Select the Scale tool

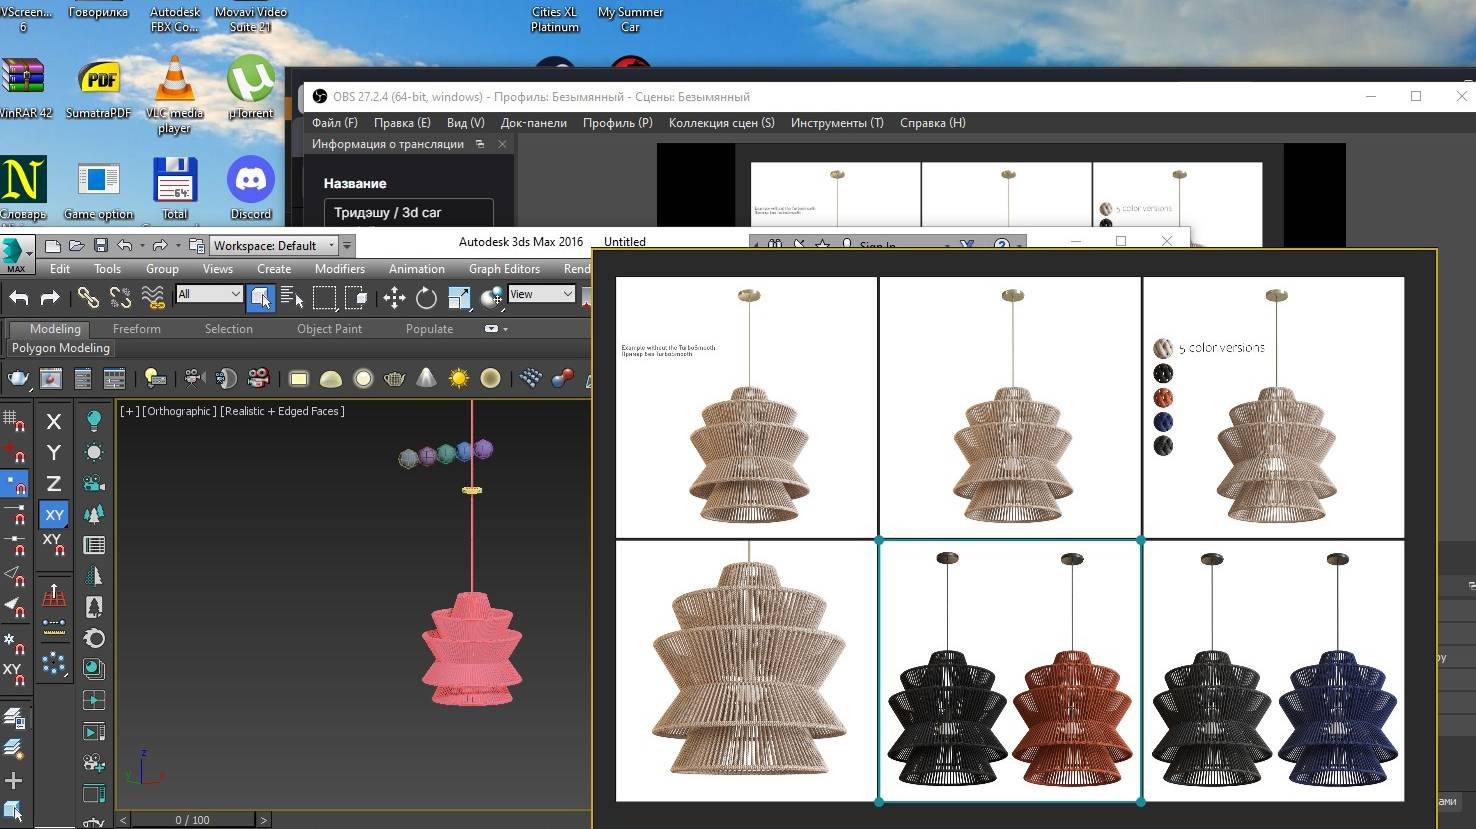(x=459, y=297)
